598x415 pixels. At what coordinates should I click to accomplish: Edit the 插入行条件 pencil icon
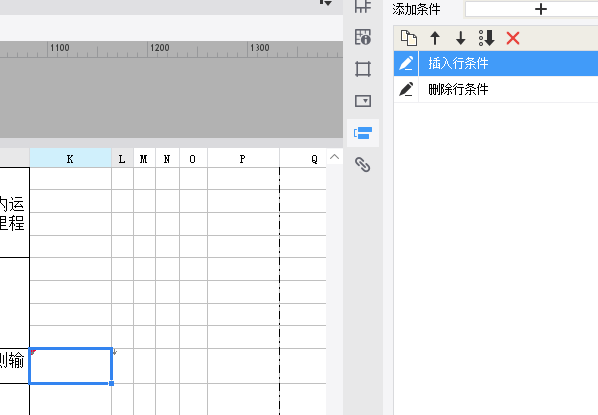[406, 63]
